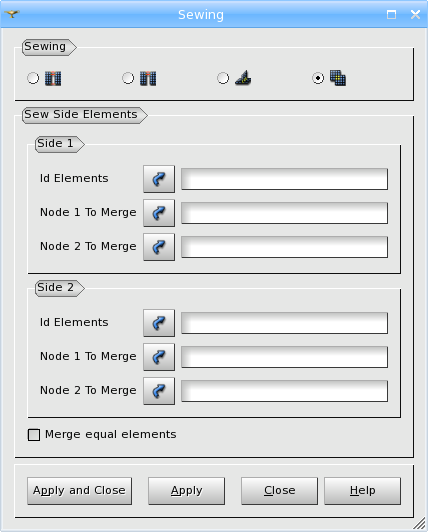Click selection arrow for Side 2 Node 1 To Merge
428x532 pixels.
coord(159,357)
